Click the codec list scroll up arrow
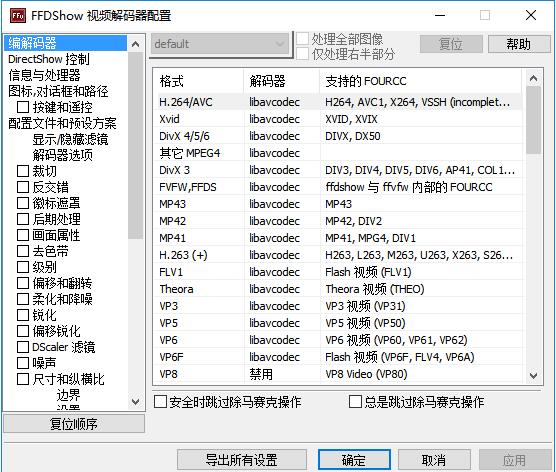This screenshot has width=556, height=472. [533, 78]
